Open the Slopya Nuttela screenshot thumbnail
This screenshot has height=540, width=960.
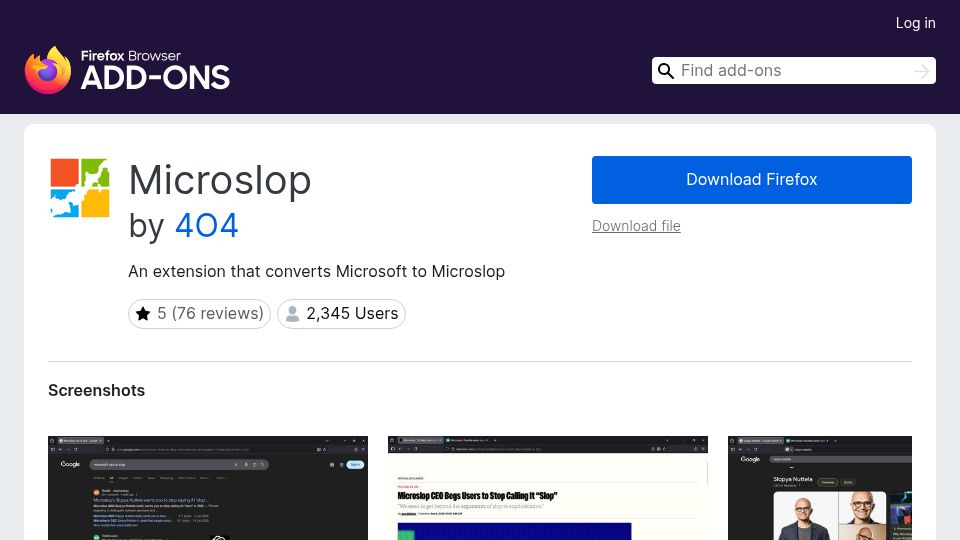pos(820,488)
